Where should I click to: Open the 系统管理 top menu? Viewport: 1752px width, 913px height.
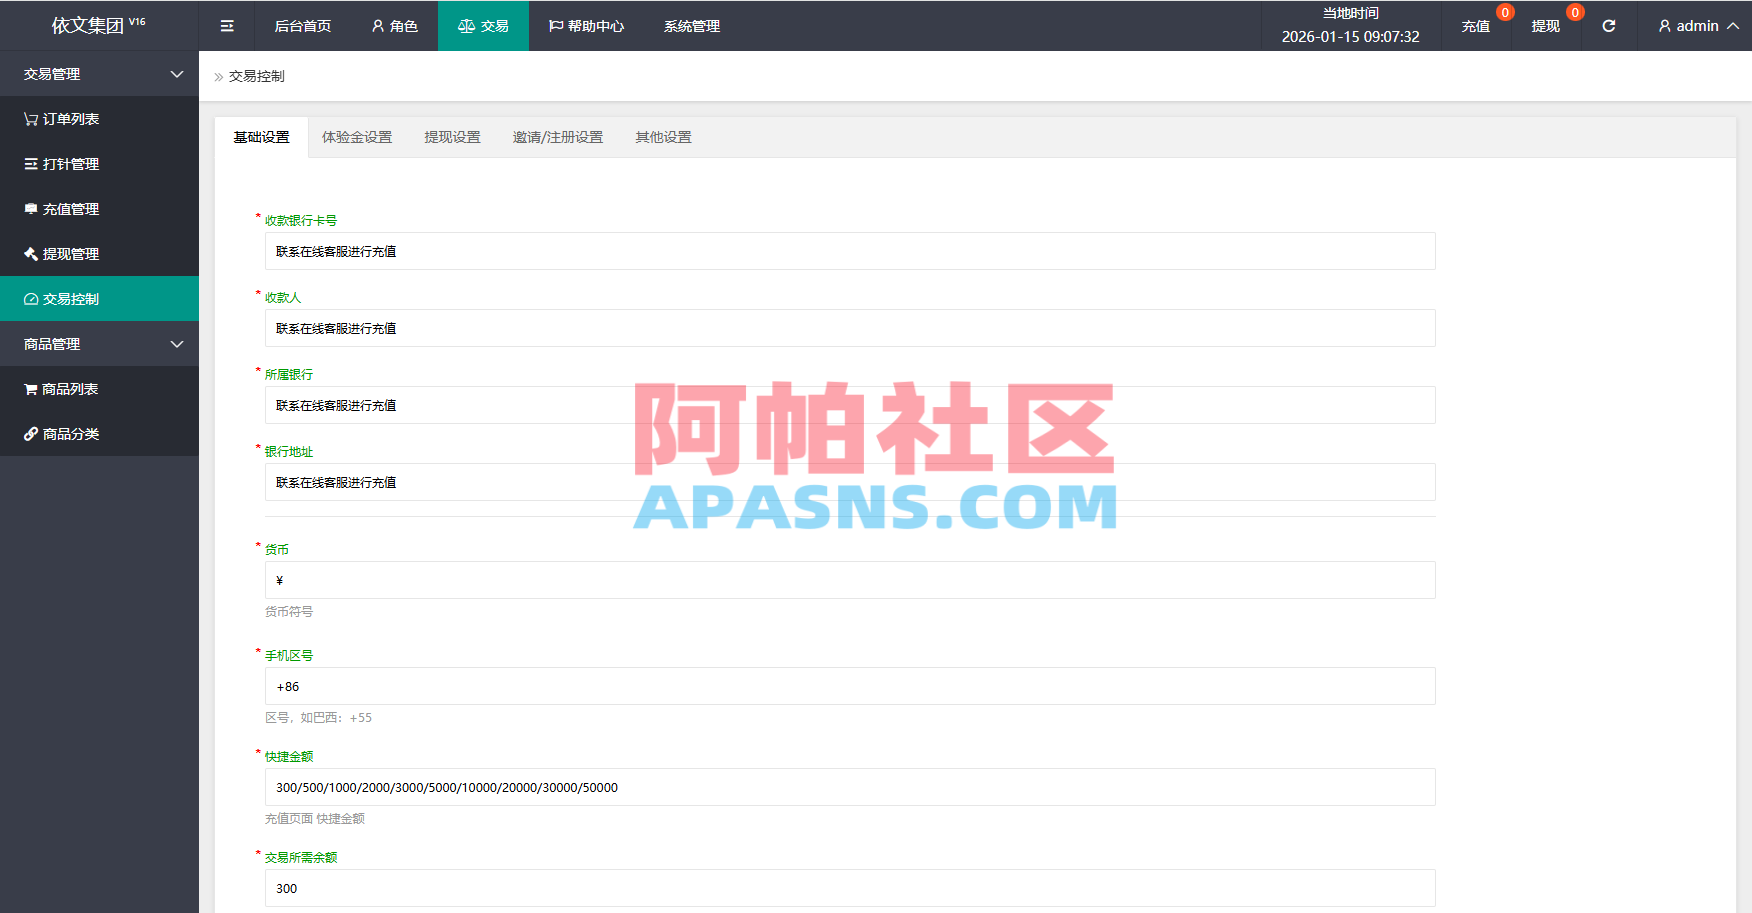click(x=692, y=26)
